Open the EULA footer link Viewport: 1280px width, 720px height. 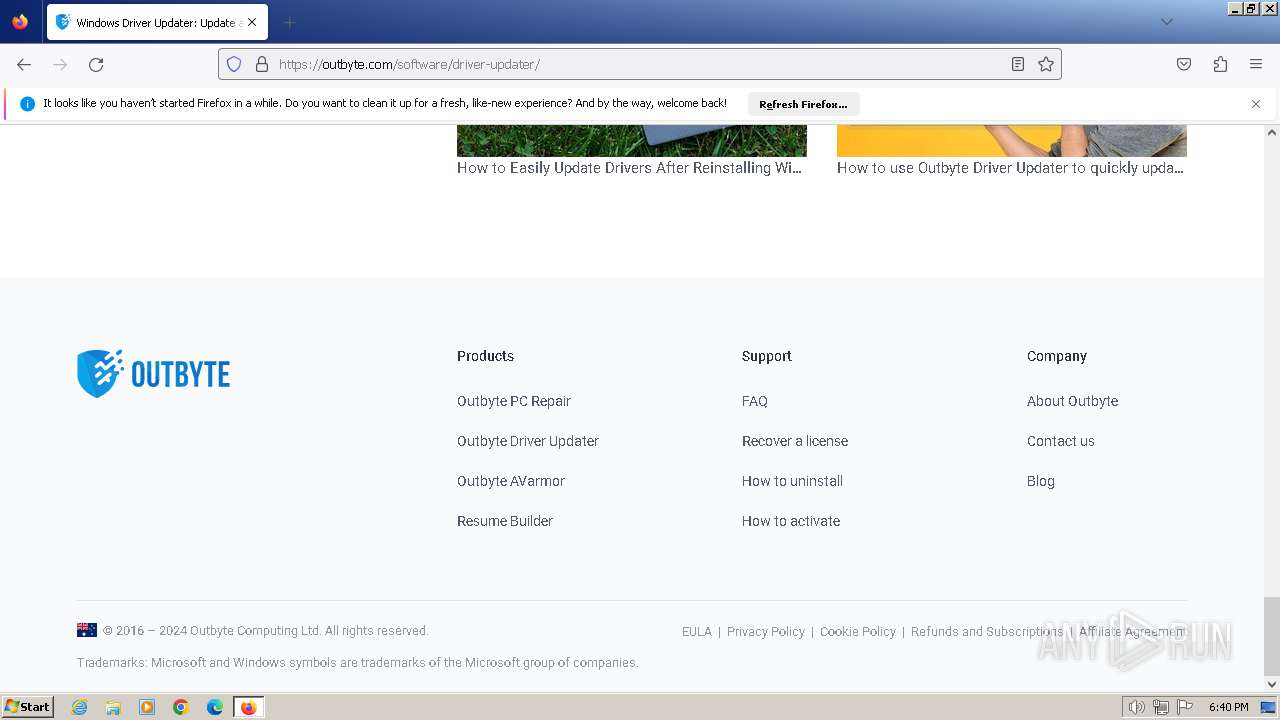click(x=697, y=632)
